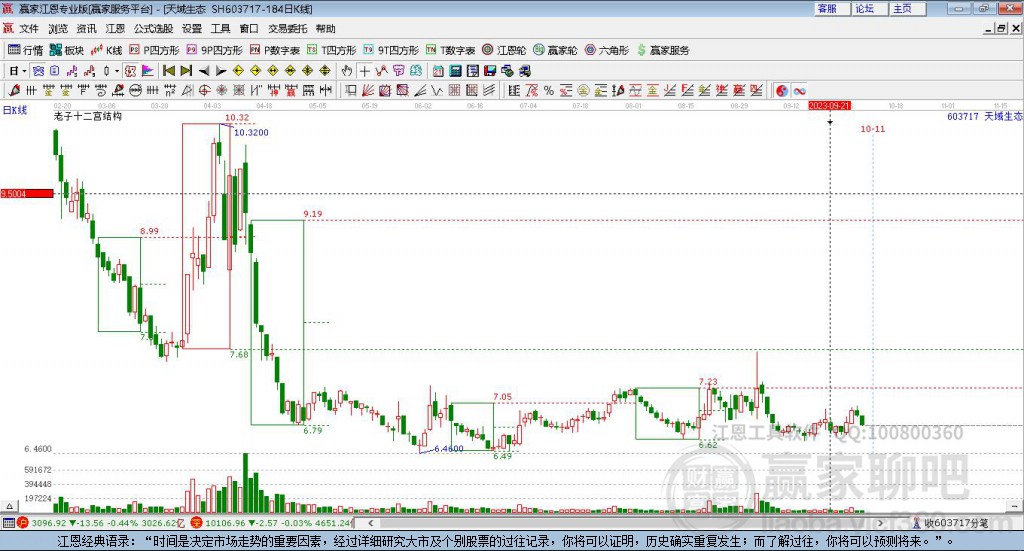Open the 9P四方形 tool

[x=214, y=50]
